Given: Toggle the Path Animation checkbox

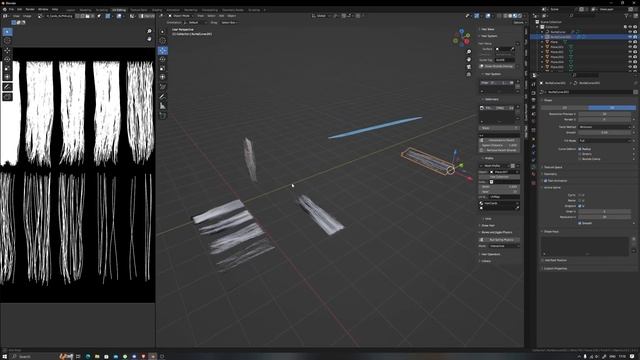Looking at the screenshot, I should tap(546, 180).
